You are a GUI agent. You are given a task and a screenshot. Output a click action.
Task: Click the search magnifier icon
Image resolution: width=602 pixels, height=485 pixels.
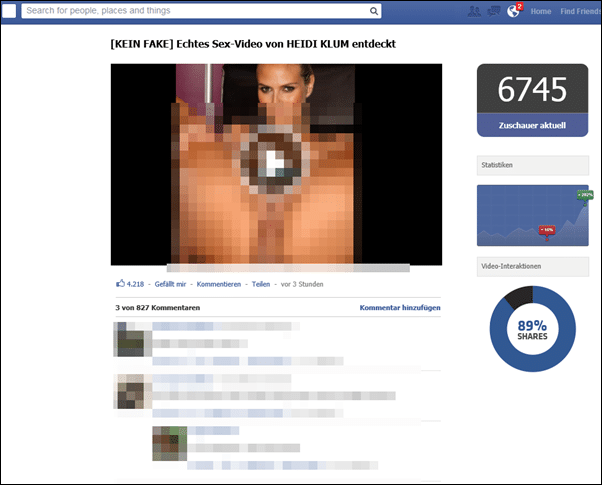tap(374, 11)
